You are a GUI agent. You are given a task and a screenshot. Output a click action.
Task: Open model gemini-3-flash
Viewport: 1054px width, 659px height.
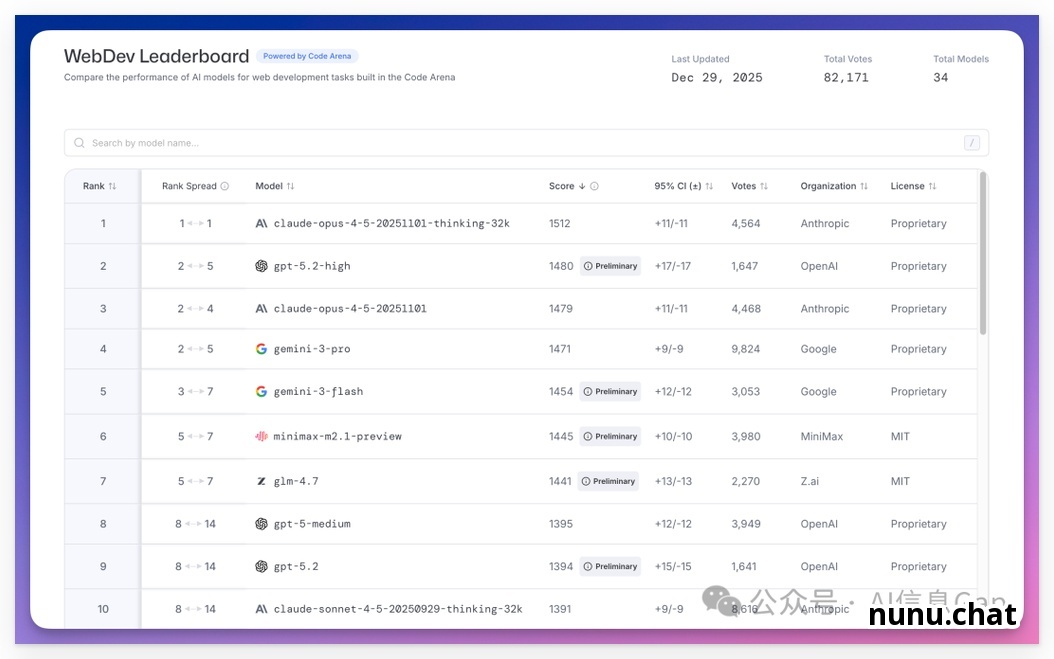[x=318, y=391]
